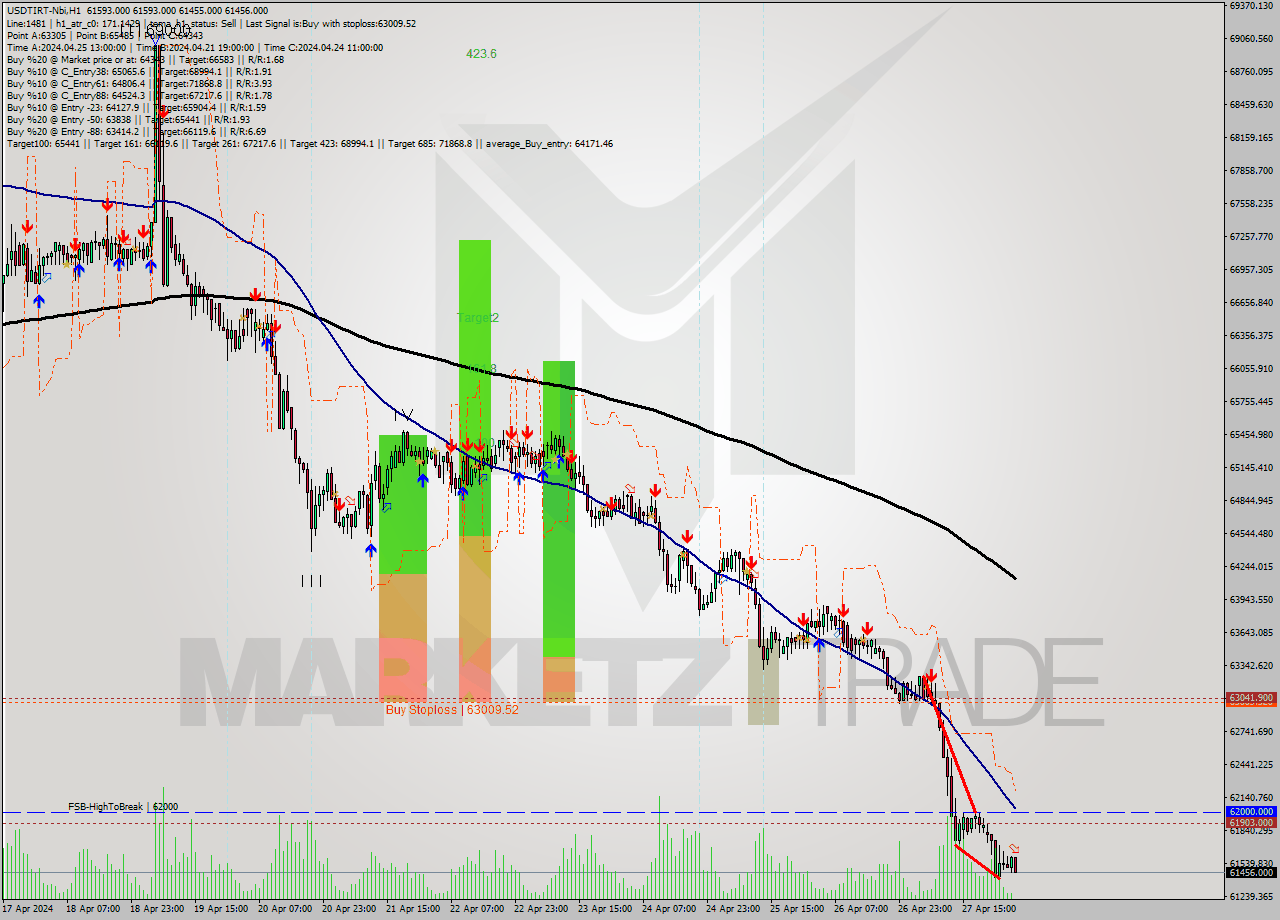The image size is (1280, 920).
Task: Click the 68159.165 price axis label
Action: pos(1250,137)
